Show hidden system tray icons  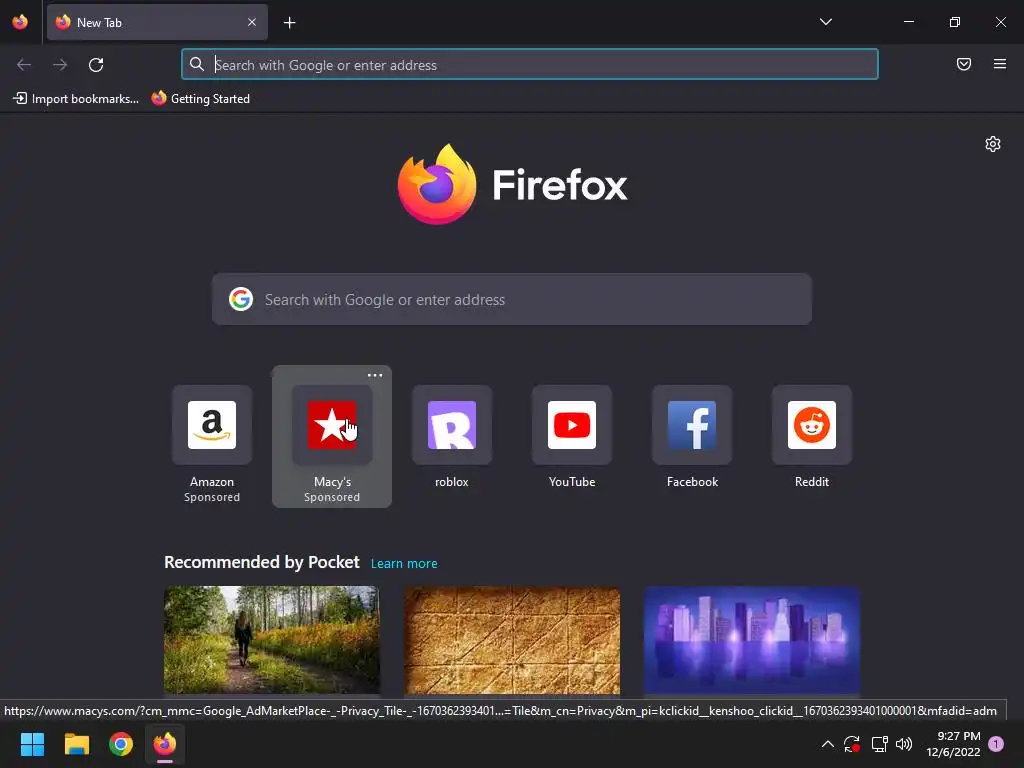click(827, 744)
